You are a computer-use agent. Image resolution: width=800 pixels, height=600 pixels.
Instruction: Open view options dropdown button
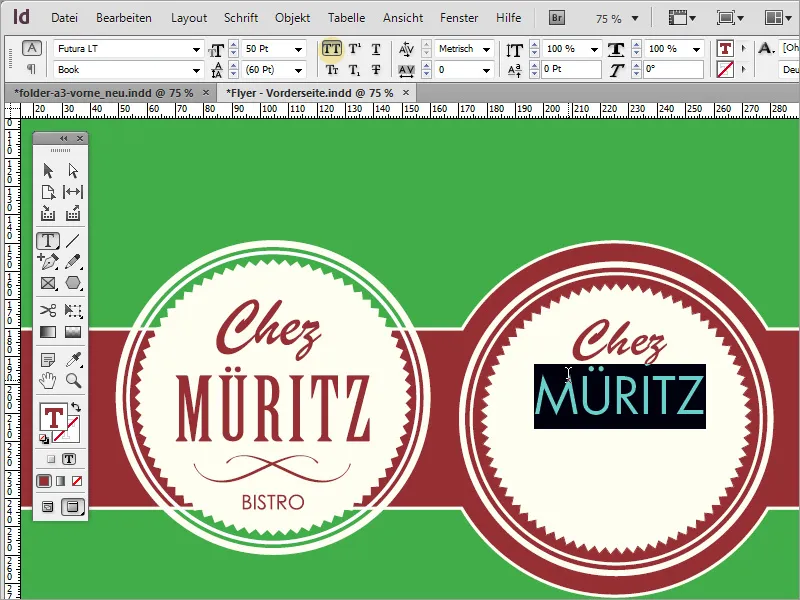682,18
